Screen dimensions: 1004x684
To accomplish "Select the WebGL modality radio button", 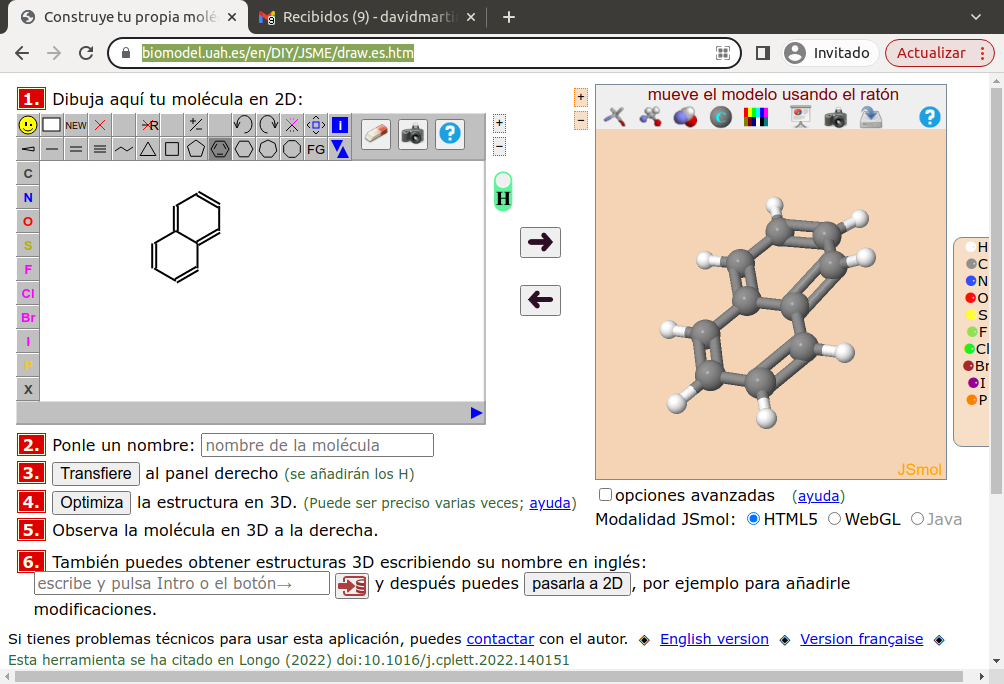I will pyautogui.click(x=834, y=519).
